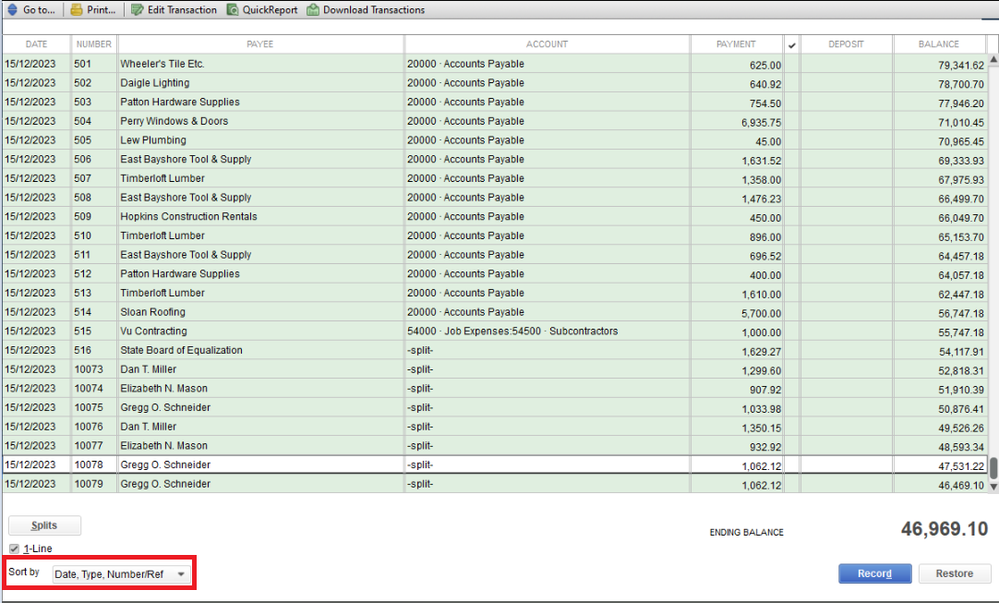This screenshot has height=603, width=999.
Task: Toggle the 1-Line checkbox
Action: (x=14, y=548)
